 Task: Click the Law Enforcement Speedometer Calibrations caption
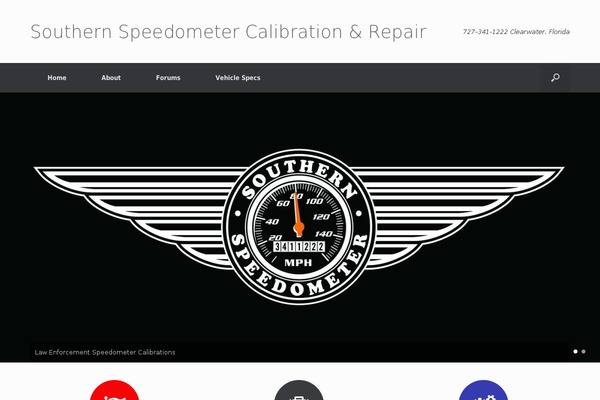pos(105,352)
